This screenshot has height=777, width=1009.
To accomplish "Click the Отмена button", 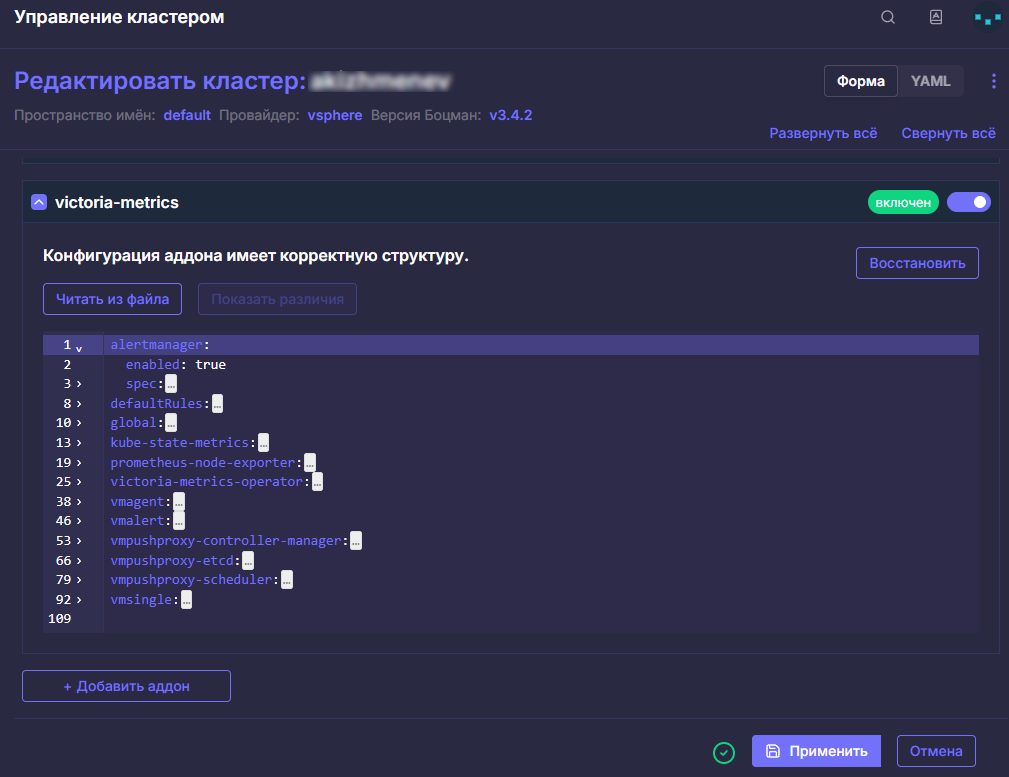I will click(936, 751).
